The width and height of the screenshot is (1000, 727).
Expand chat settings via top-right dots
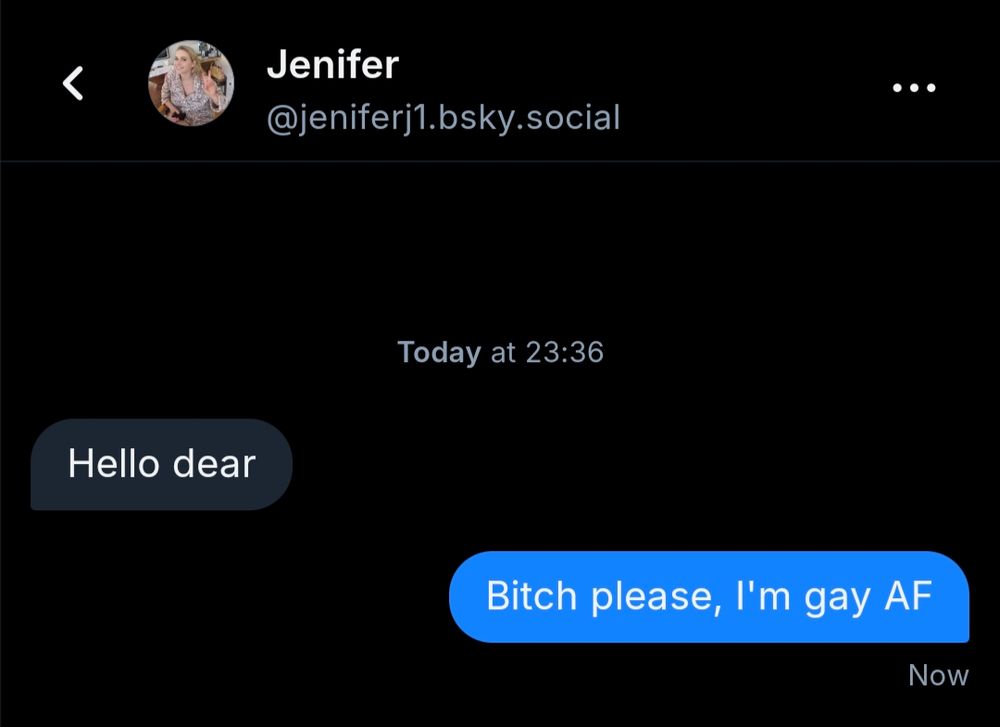(x=914, y=87)
